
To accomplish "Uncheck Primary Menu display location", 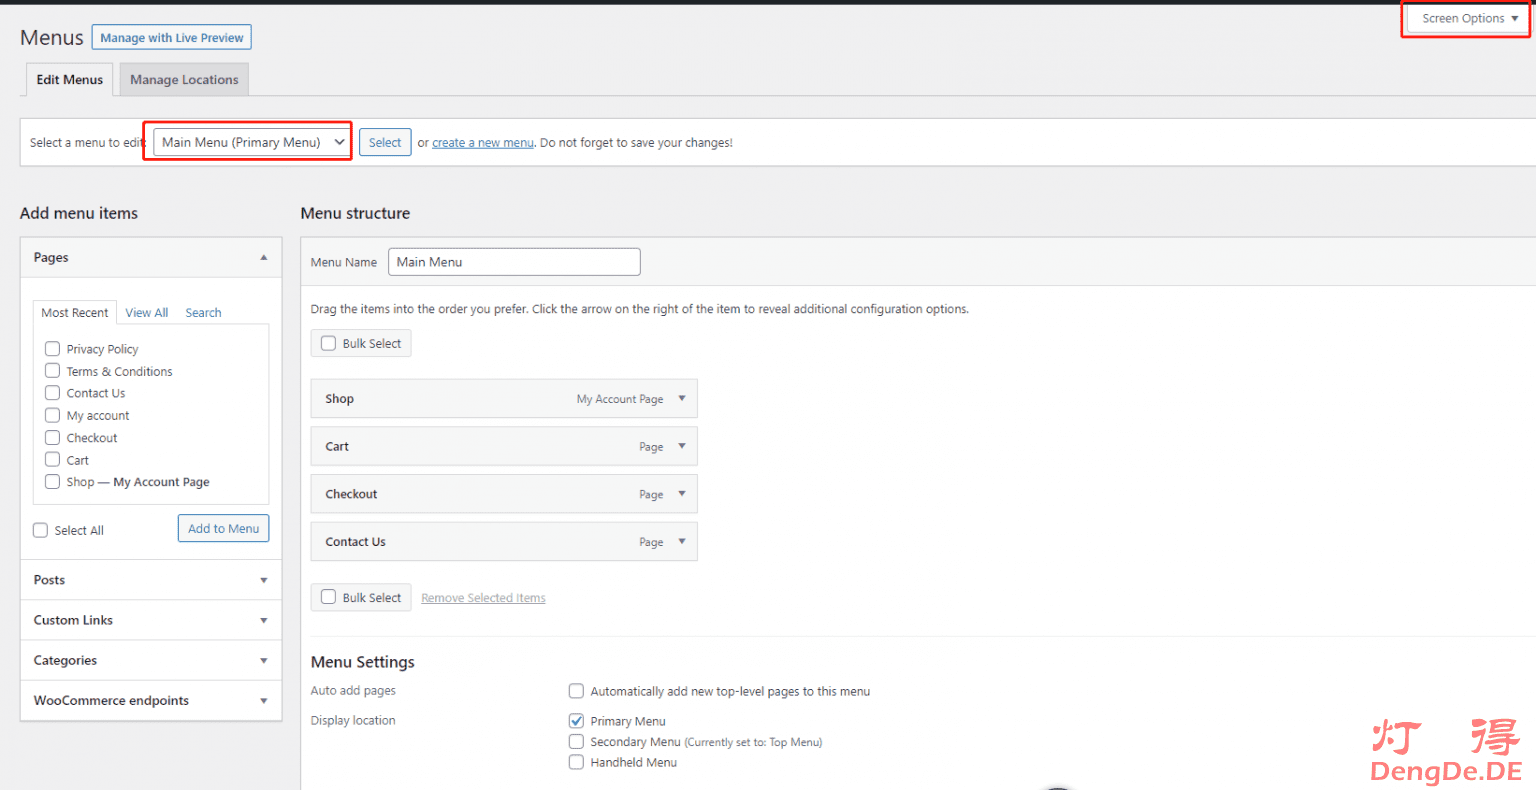I will (x=576, y=721).
